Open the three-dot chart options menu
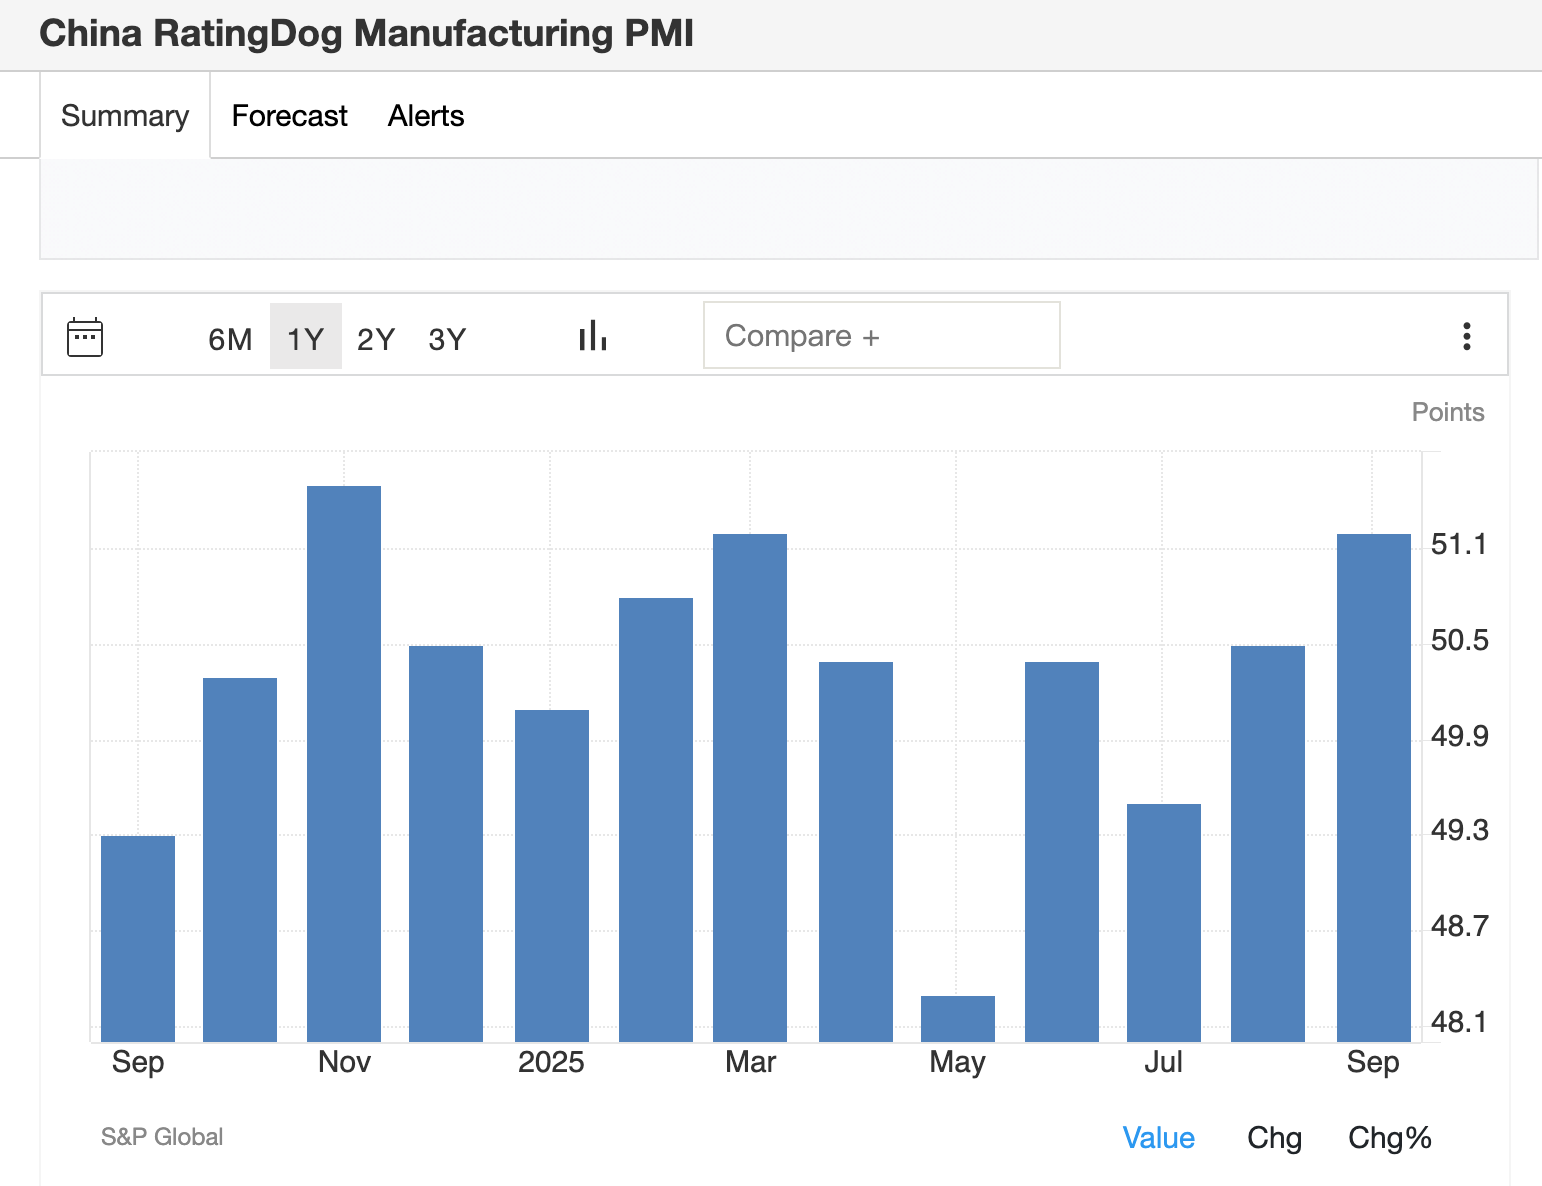This screenshot has width=1542, height=1186. point(1466,337)
